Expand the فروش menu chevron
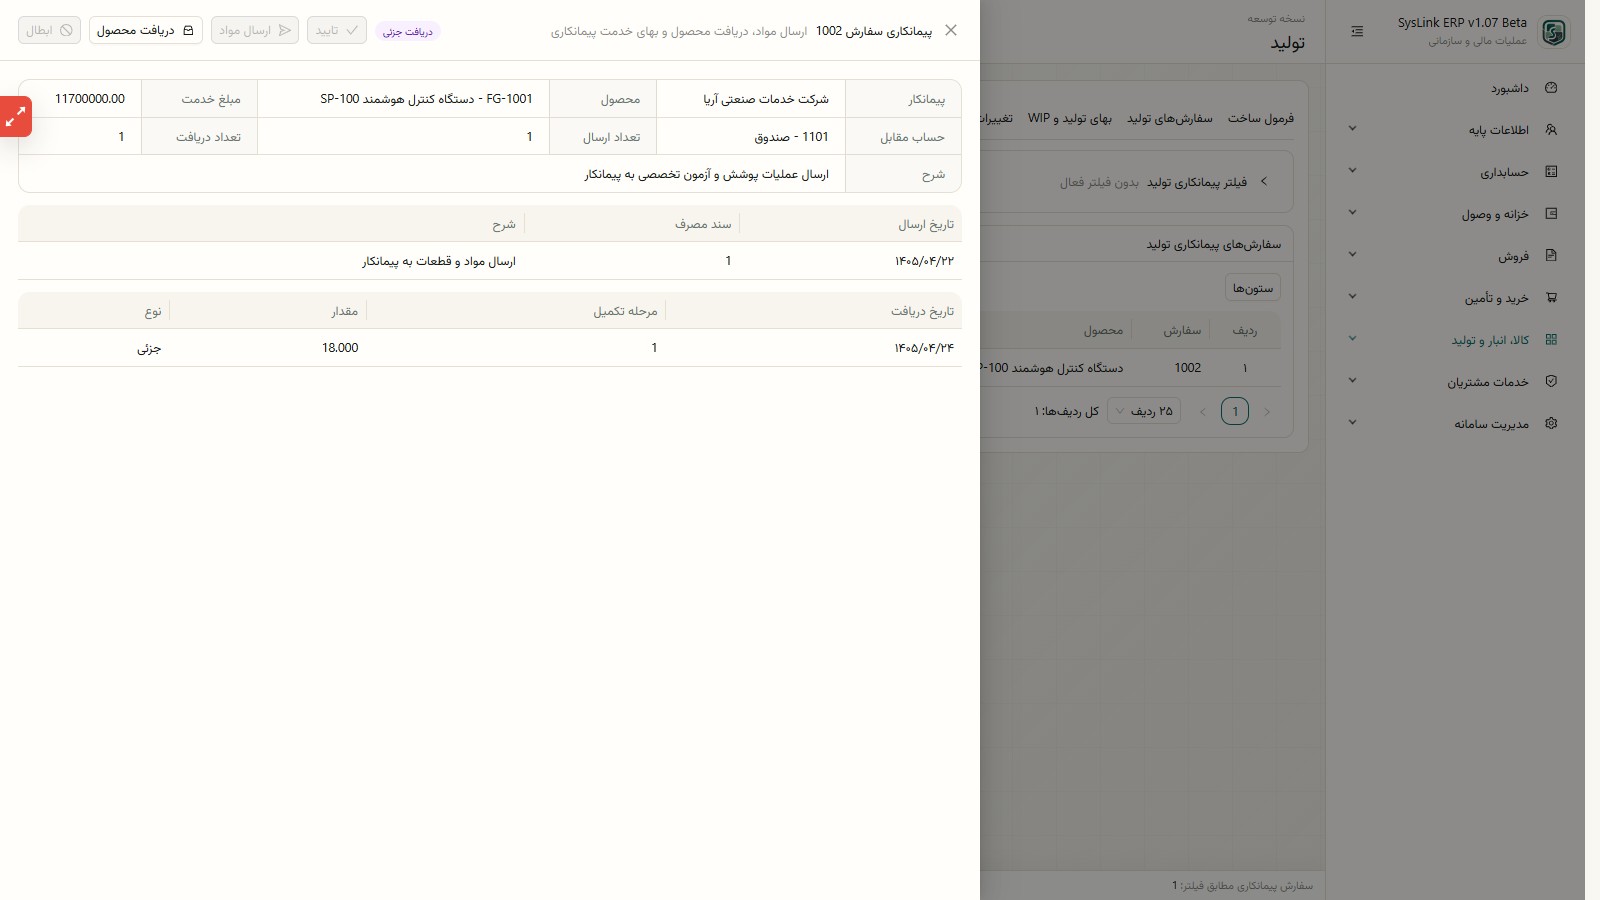This screenshot has height=900, width=1600. (1352, 255)
